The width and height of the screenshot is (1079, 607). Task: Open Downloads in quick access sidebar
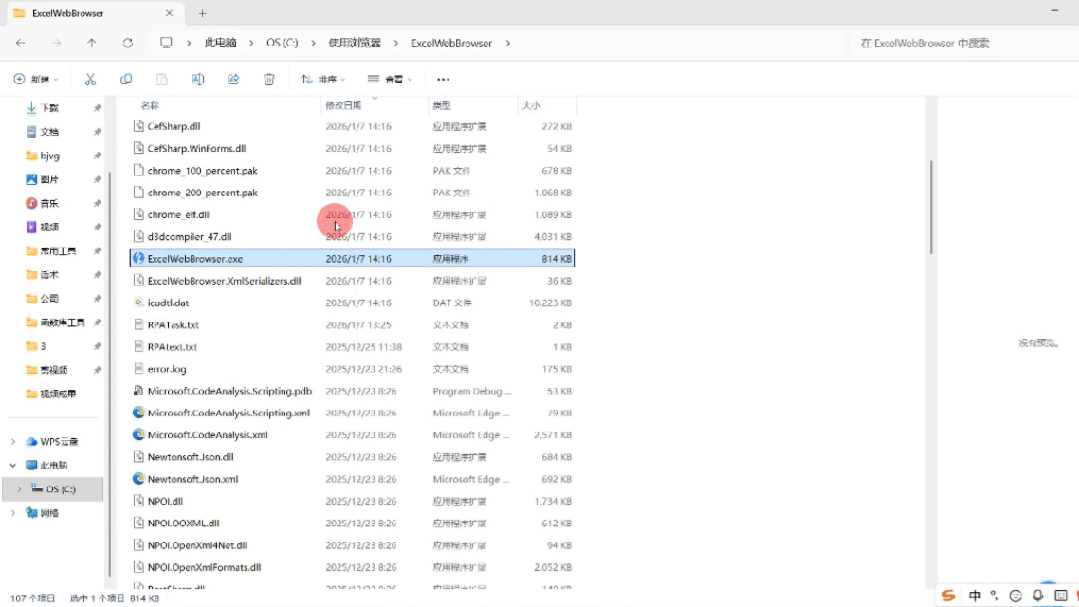click(50, 108)
